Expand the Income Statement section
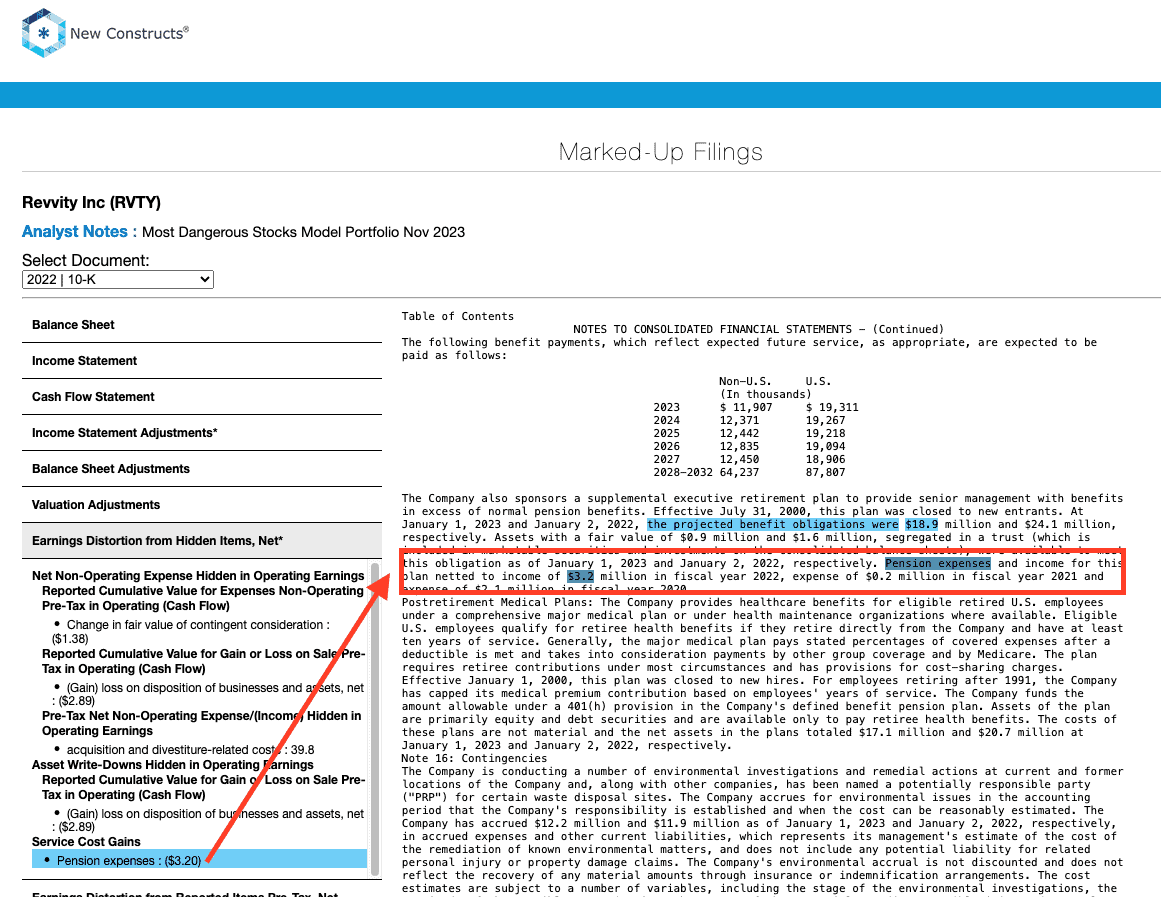The image size is (1161, 897). pyautogui.click(x=202, y=361)
